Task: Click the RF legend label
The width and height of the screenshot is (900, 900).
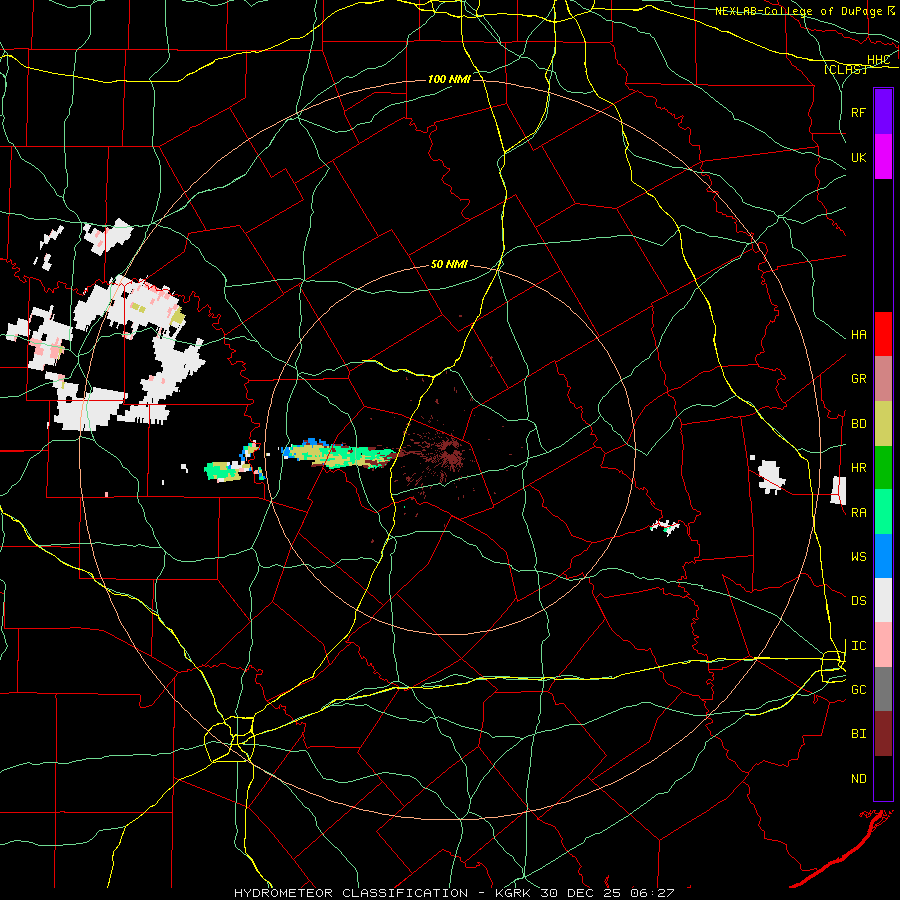Action: pyautogui.click(x=858, y=112)
